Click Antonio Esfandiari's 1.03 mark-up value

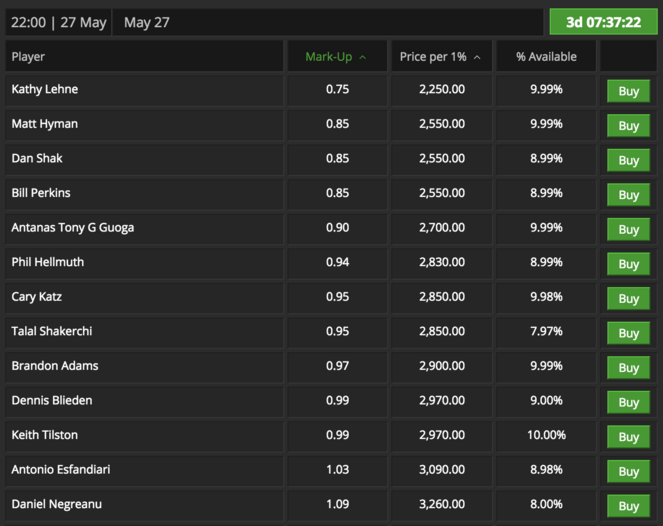(x=337, y=469)
